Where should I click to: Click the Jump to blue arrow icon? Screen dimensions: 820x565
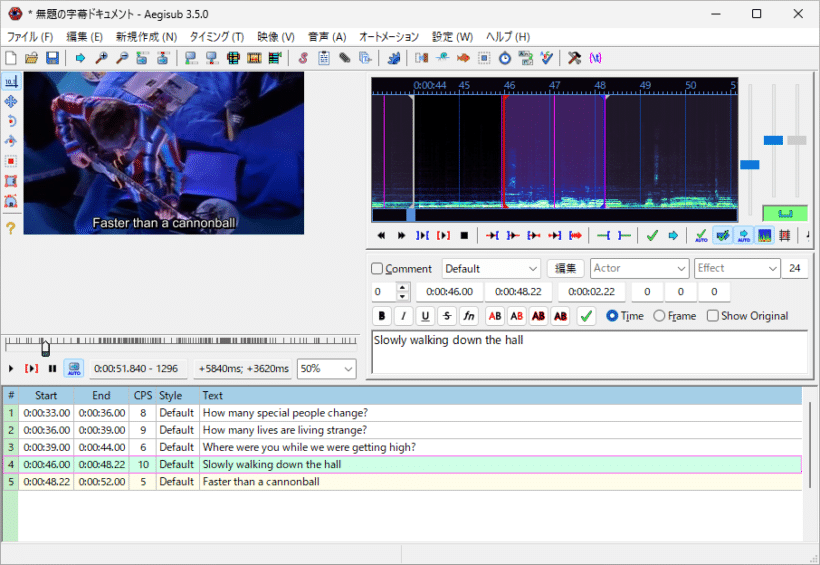pyautogui.click(x=80, y=58)
